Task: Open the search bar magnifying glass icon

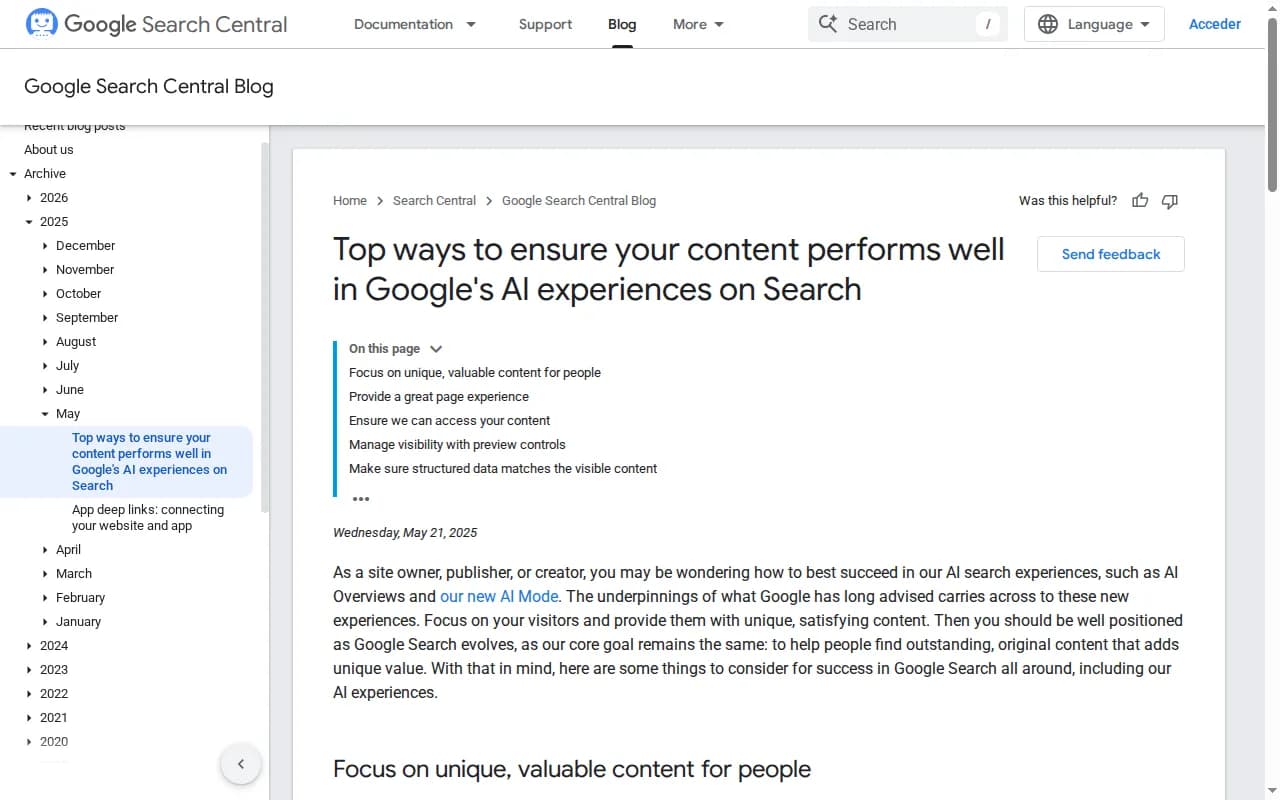Action: coord(829,23)
